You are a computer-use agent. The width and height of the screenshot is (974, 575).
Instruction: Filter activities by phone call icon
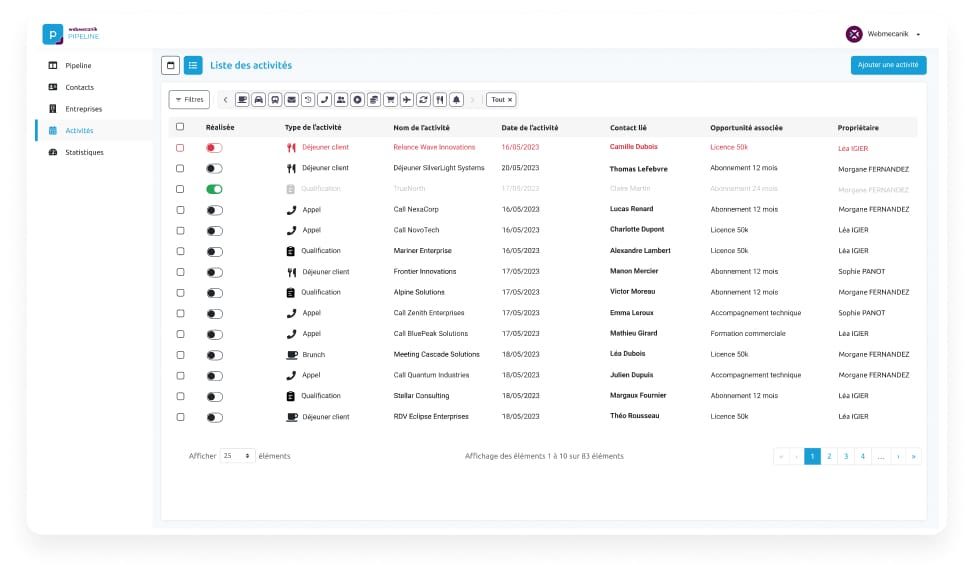coord(325,100)
